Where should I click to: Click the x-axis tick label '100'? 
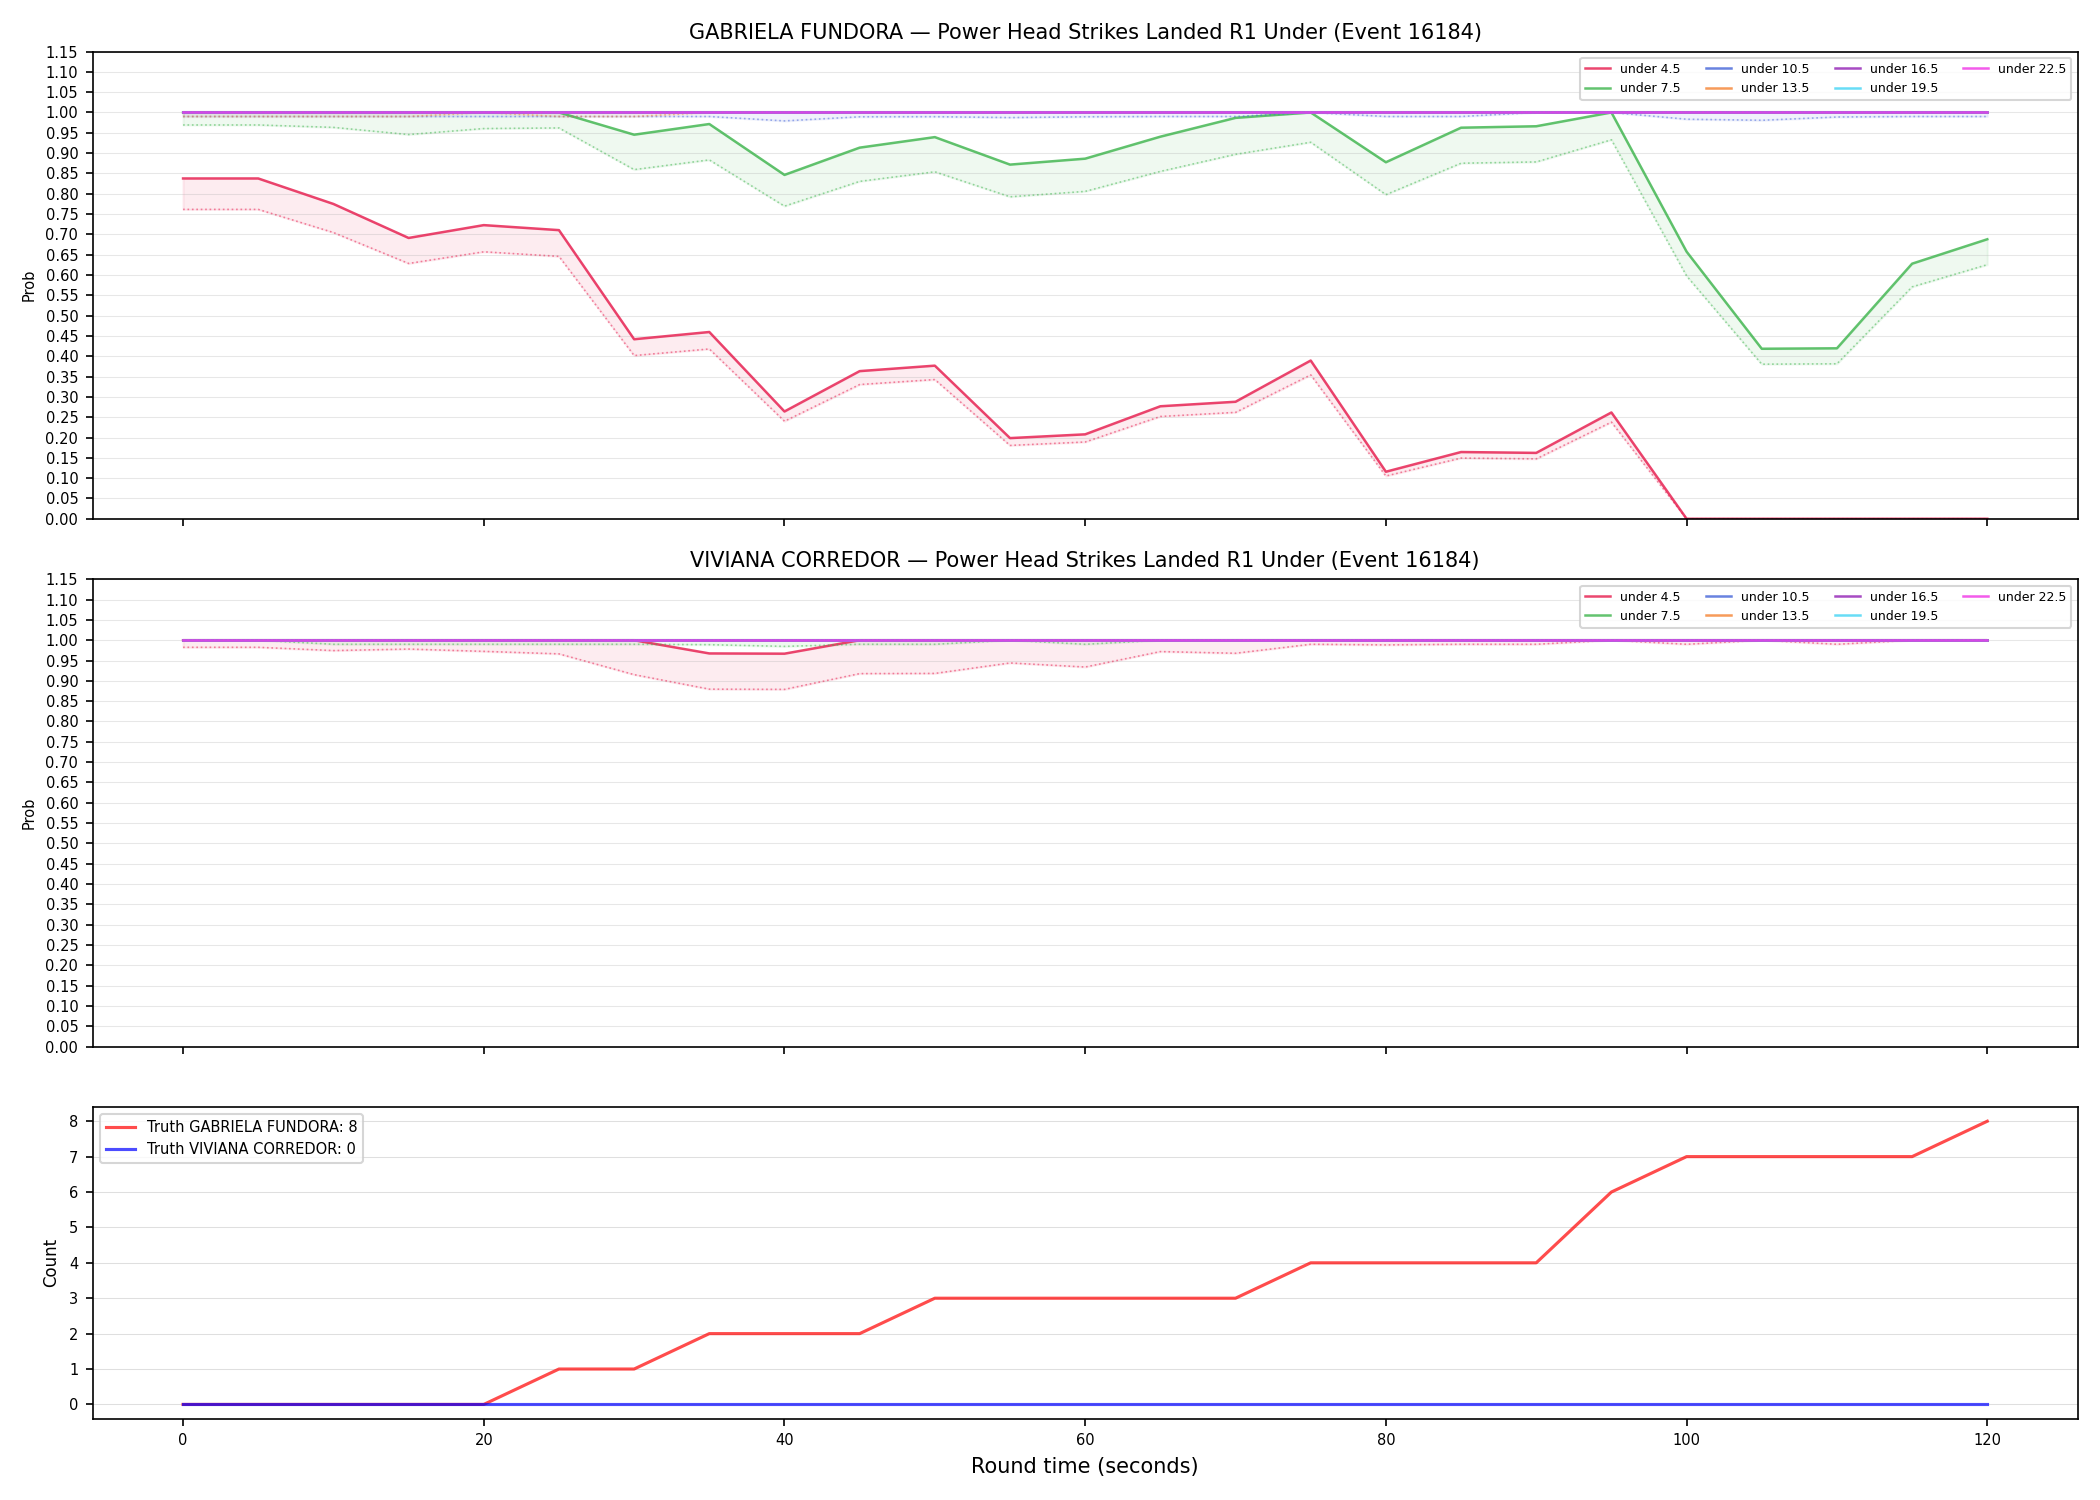[1686, 1440]
